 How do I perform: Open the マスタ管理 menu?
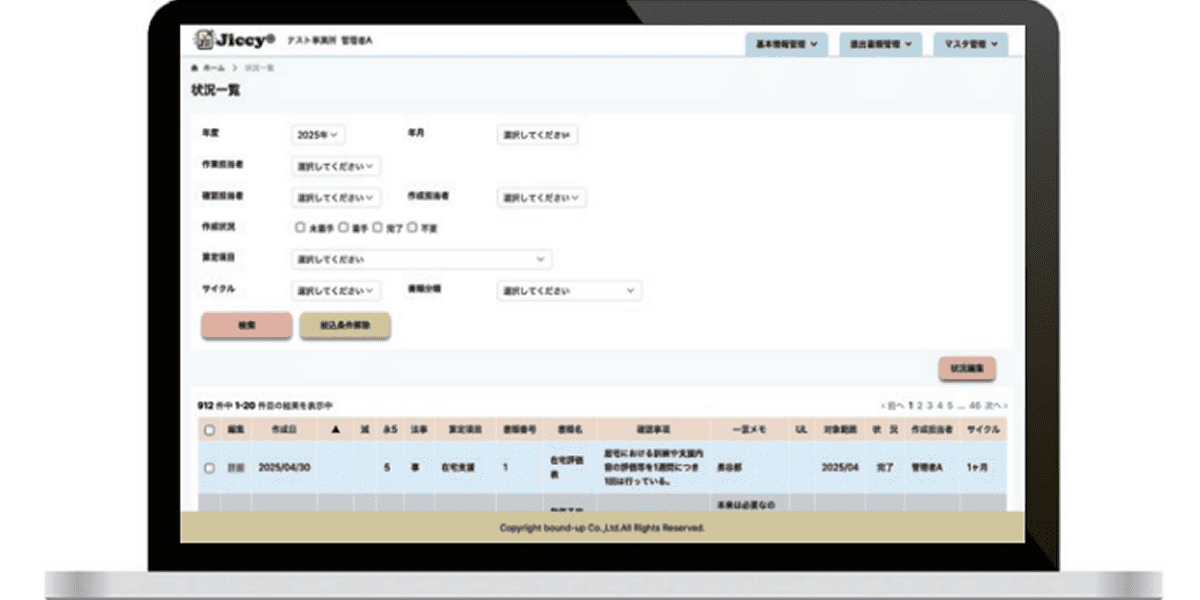970,45
